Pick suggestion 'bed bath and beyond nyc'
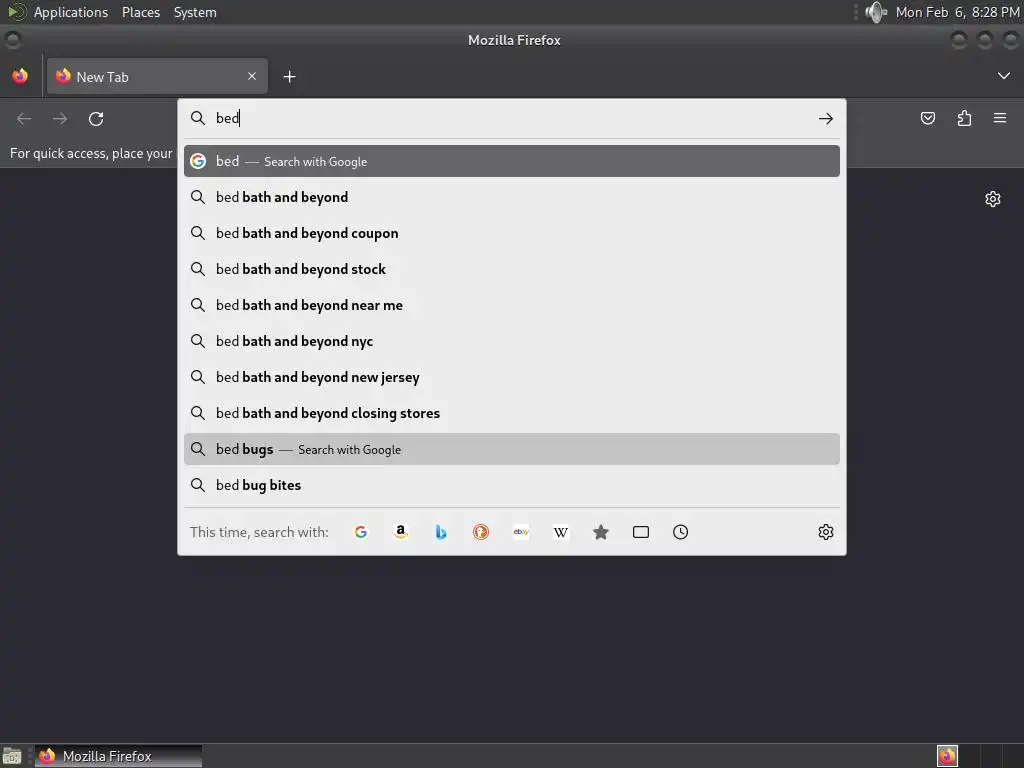This screenshot has width=1024, height=768. (x=512, y=341)
